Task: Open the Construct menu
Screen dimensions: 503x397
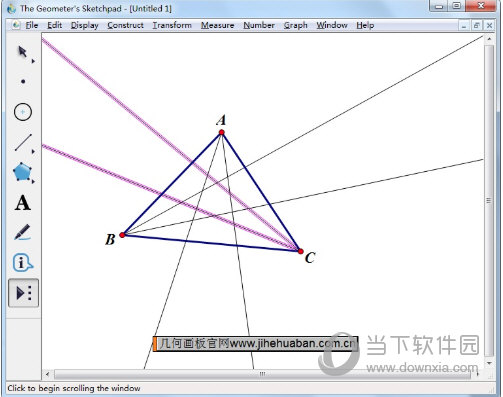Action: point(125,25)
